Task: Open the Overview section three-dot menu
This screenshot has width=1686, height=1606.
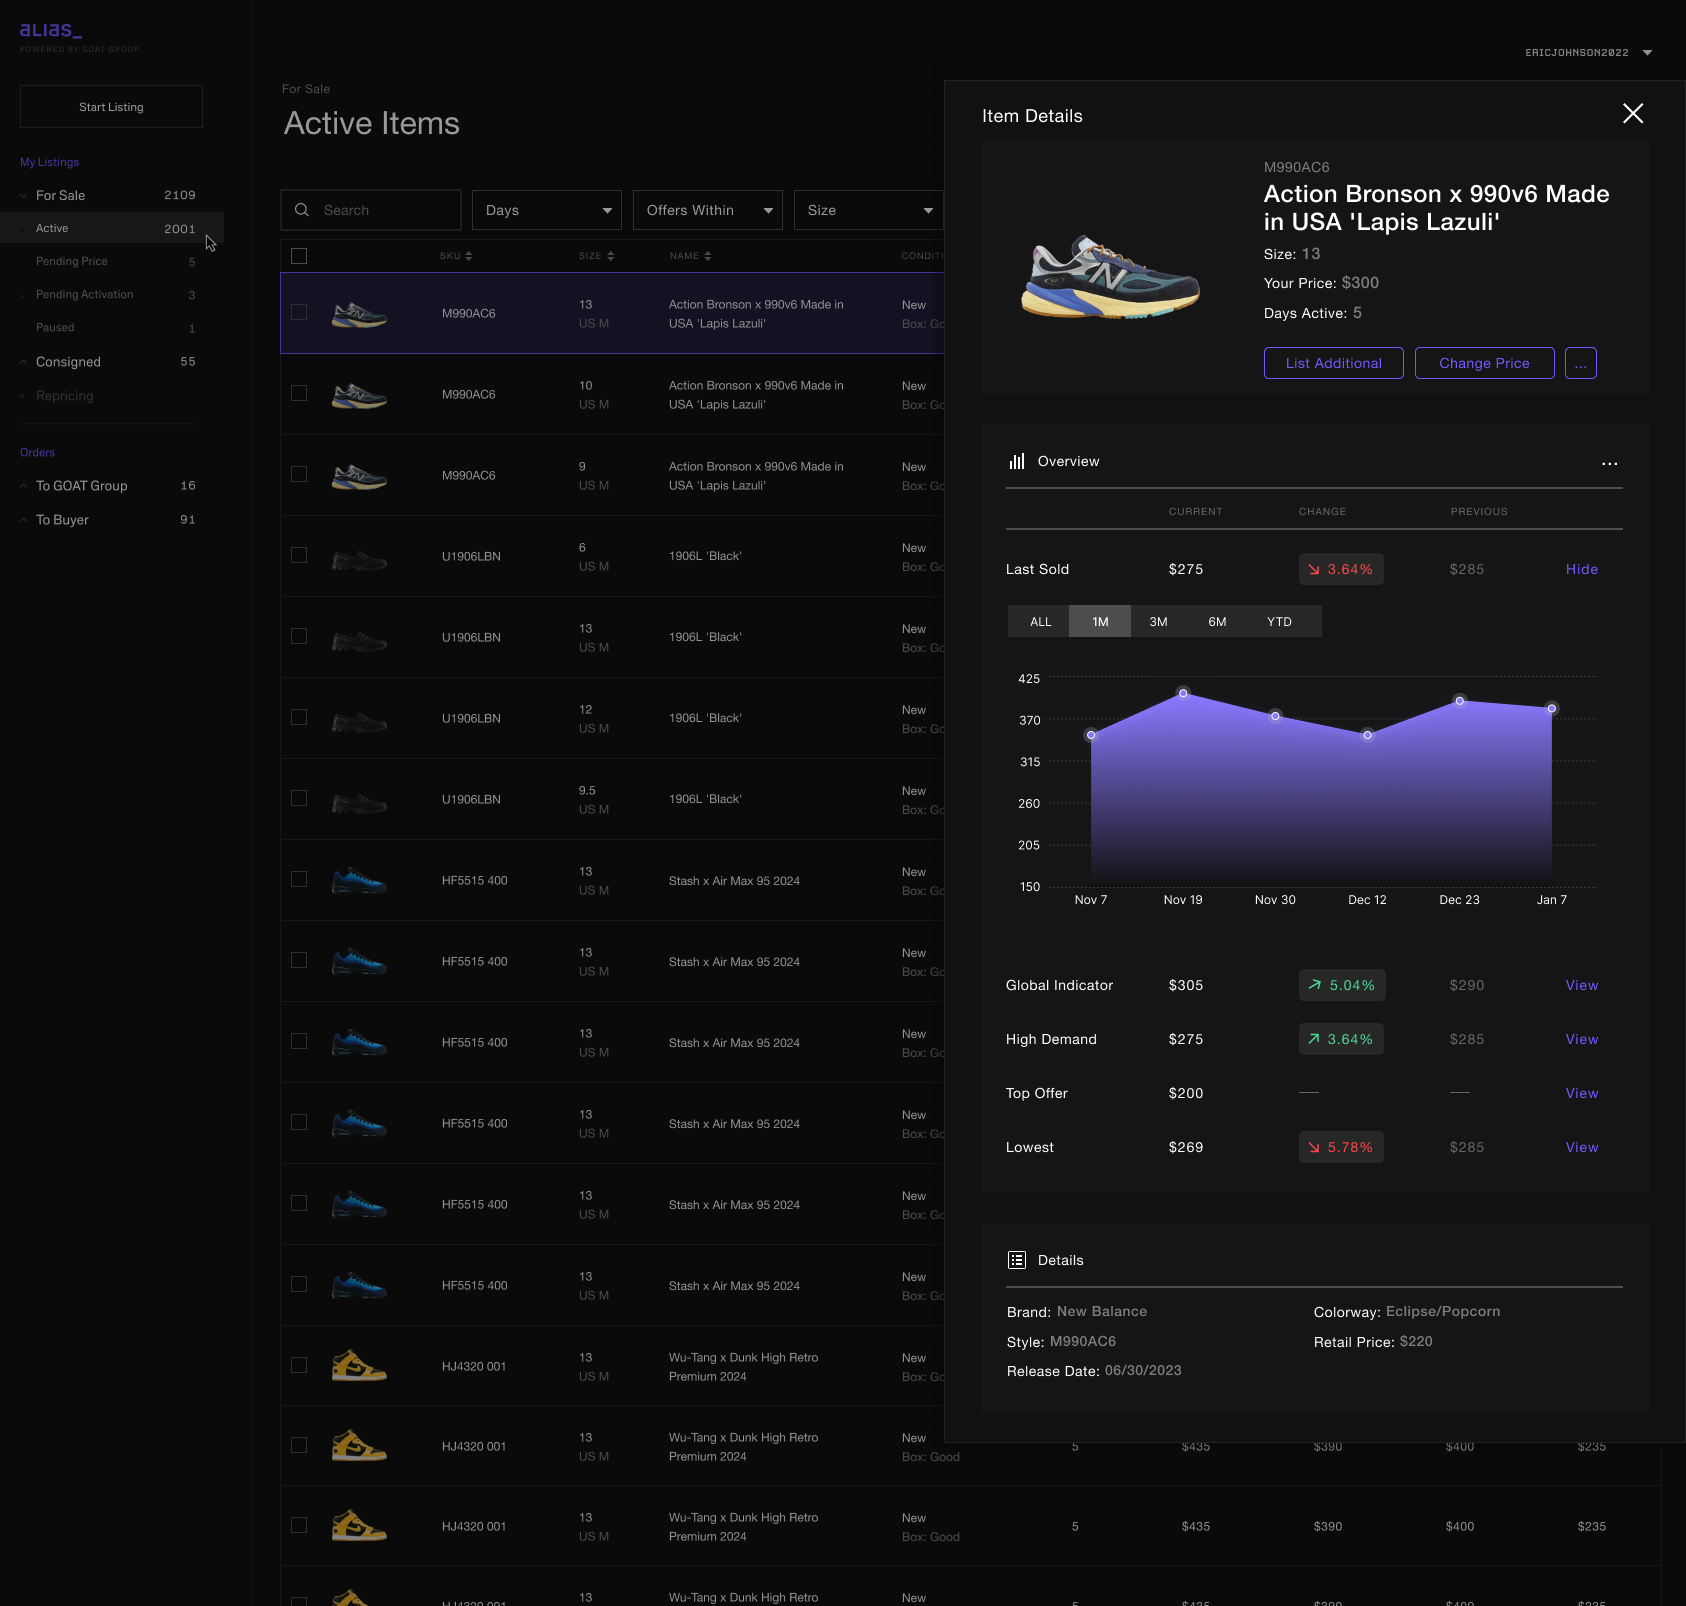Action: pos(1609,463)
